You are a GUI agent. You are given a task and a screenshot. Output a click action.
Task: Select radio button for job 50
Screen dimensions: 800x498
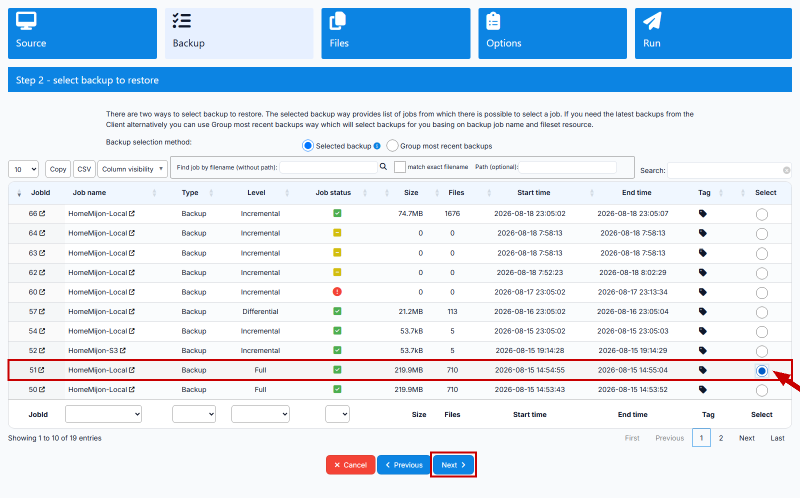tap(762, 390)
